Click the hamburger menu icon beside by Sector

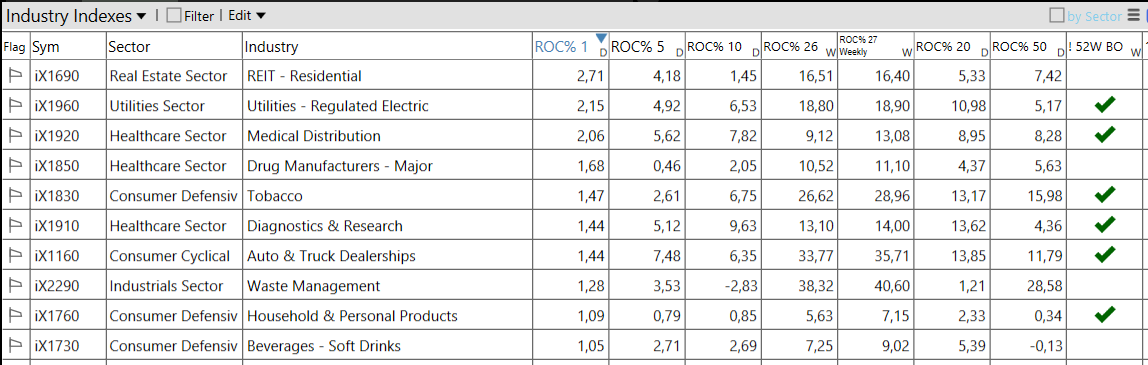(x=1132, y=16)
